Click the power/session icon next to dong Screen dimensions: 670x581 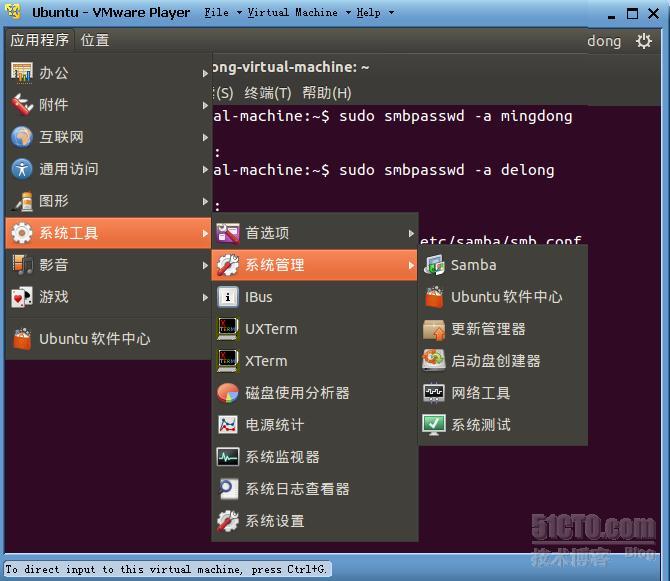644,41
